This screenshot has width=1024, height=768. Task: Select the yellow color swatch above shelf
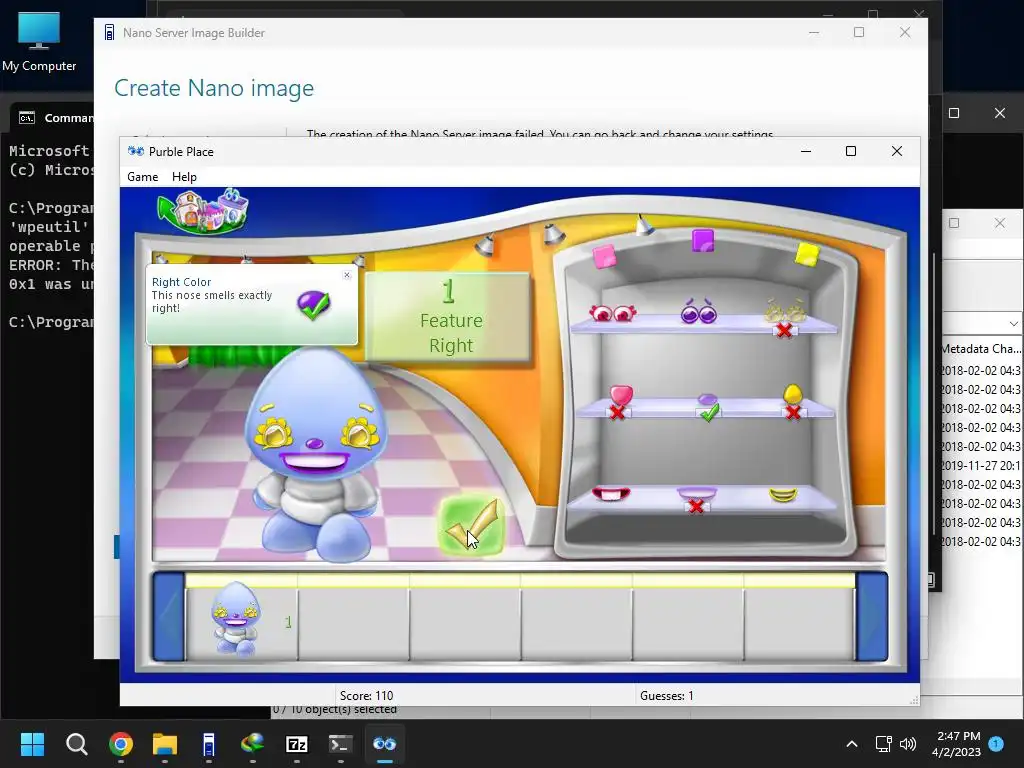coord(807,254)
